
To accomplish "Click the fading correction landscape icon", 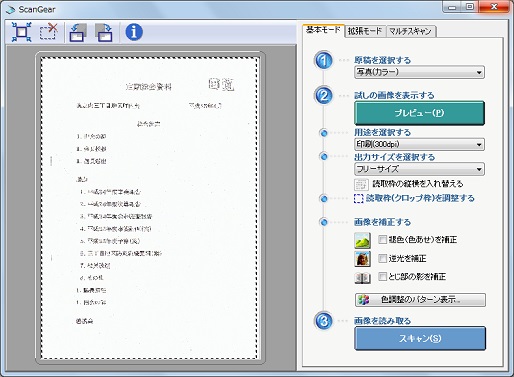I will (362, 240).
